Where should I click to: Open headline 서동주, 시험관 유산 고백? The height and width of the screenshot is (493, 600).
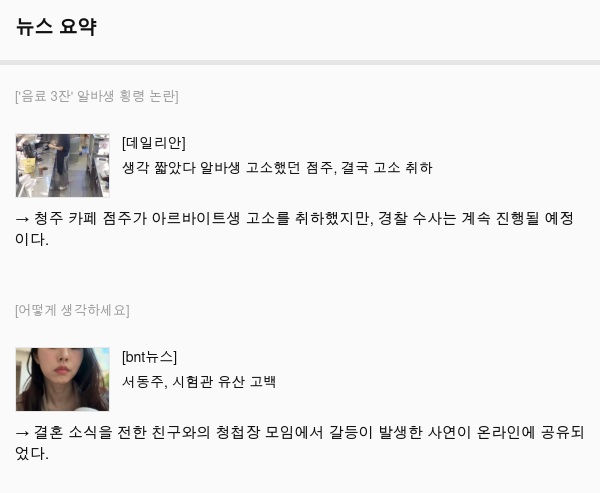pyautogui.click(x=199, y=382)
